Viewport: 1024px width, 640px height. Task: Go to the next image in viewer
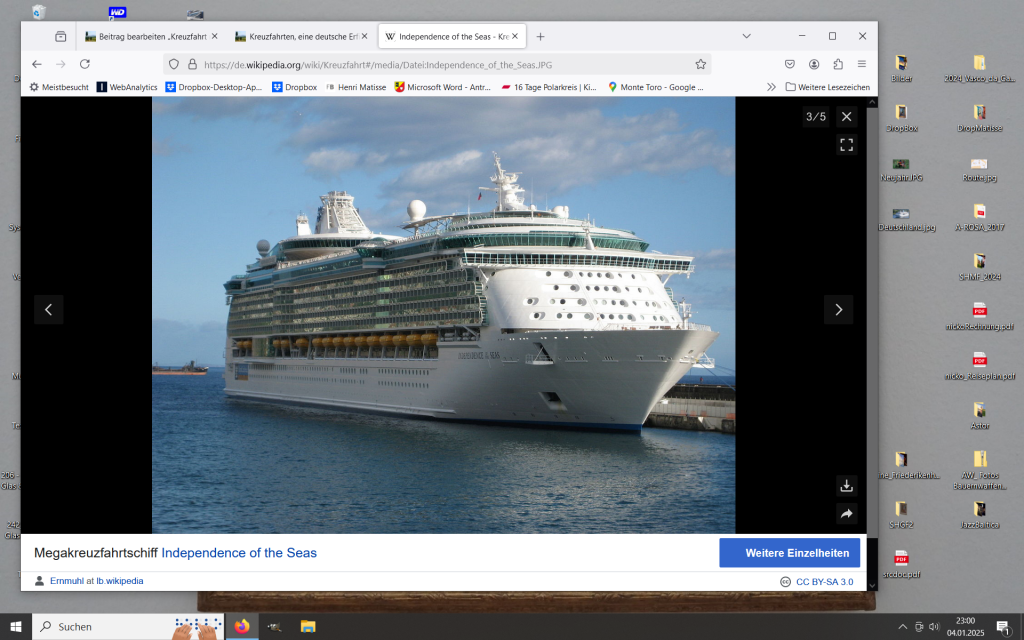[x=838, y=310]
